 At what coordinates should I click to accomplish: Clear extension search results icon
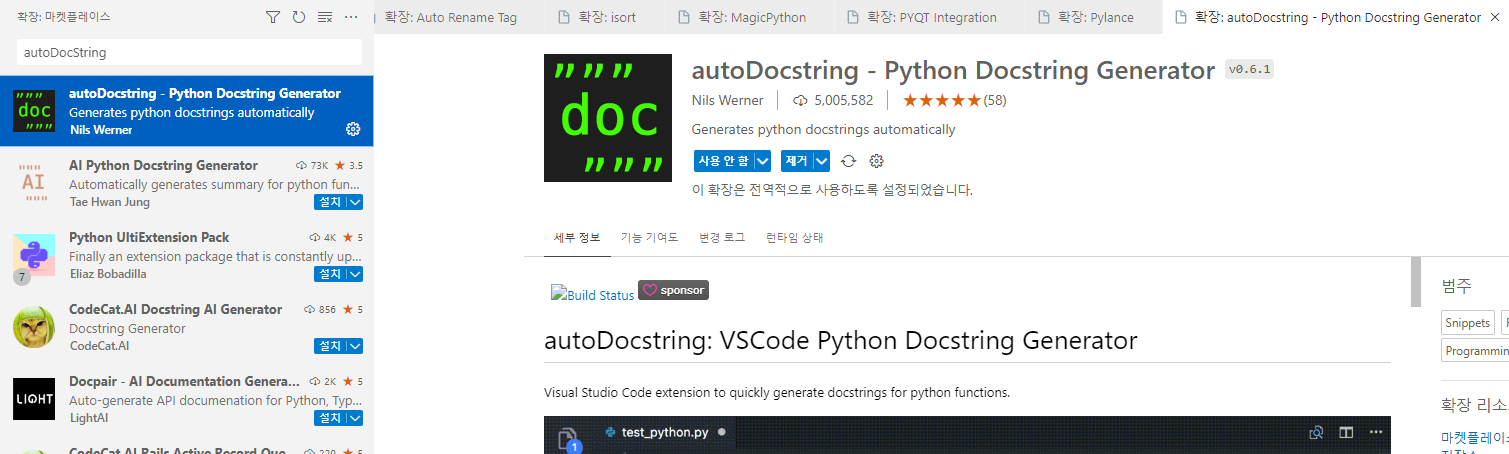pos(325,17)
